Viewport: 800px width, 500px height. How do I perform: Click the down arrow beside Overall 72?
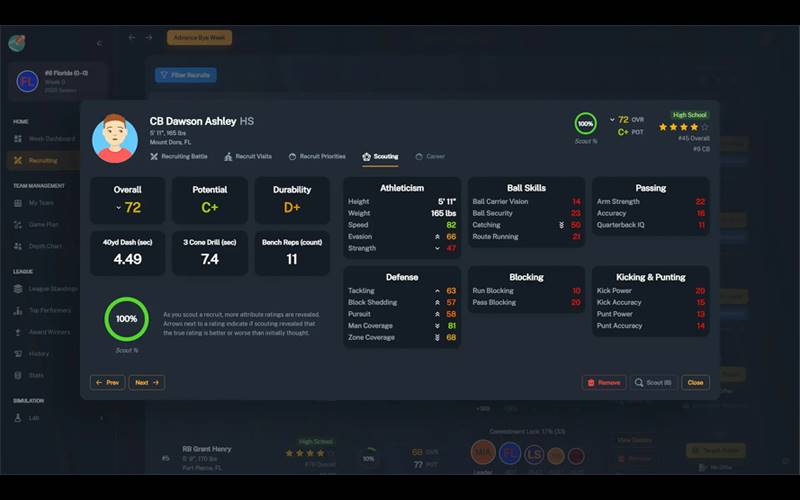coord(118,208)
